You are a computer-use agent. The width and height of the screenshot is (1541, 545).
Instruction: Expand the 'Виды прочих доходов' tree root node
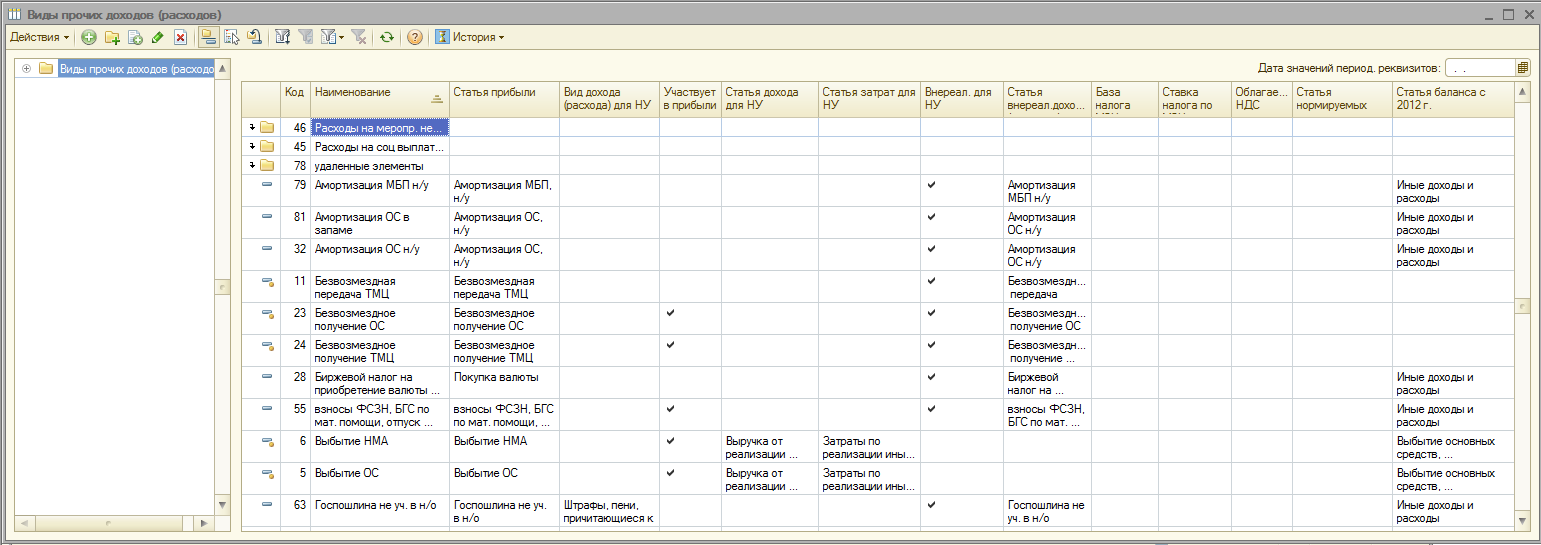26,69
